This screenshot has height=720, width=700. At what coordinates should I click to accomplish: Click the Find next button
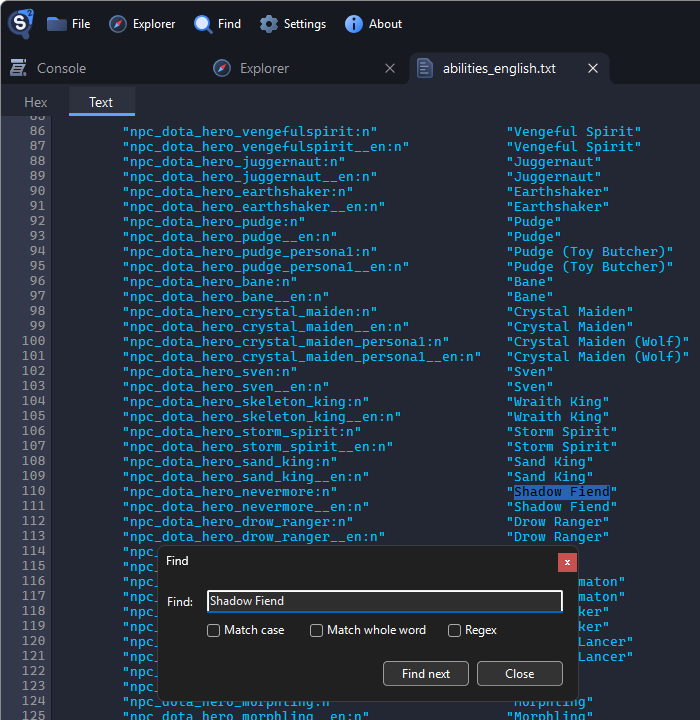tap(426, 674)
